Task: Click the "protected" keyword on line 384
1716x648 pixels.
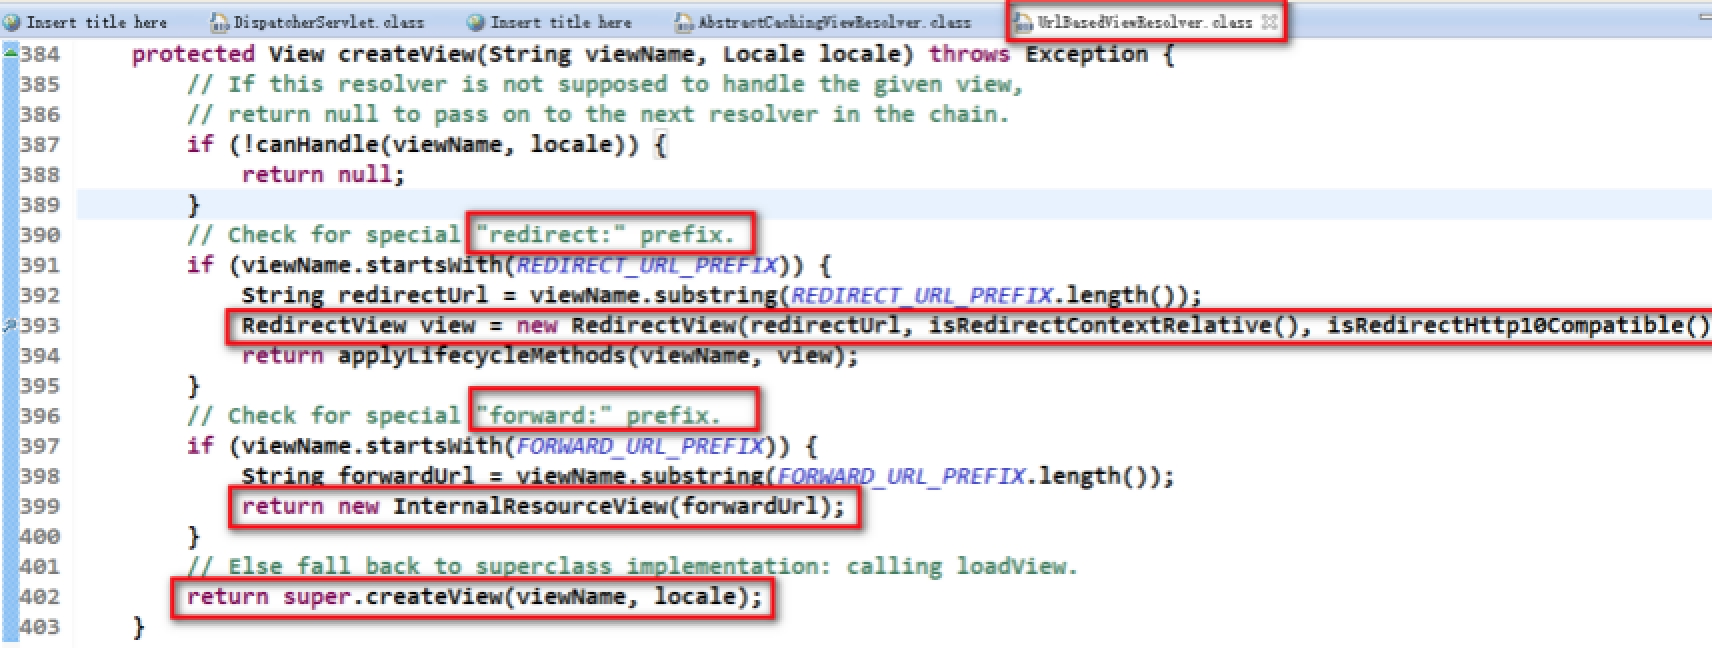Action: (x=193, y=54)
